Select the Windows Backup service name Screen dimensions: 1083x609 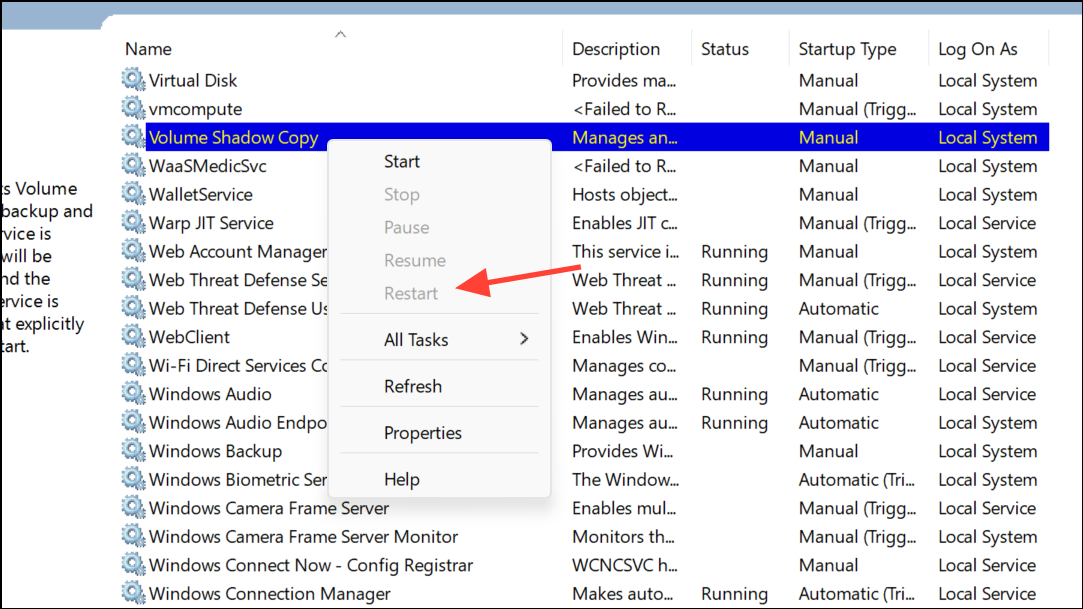click(215, 452)
